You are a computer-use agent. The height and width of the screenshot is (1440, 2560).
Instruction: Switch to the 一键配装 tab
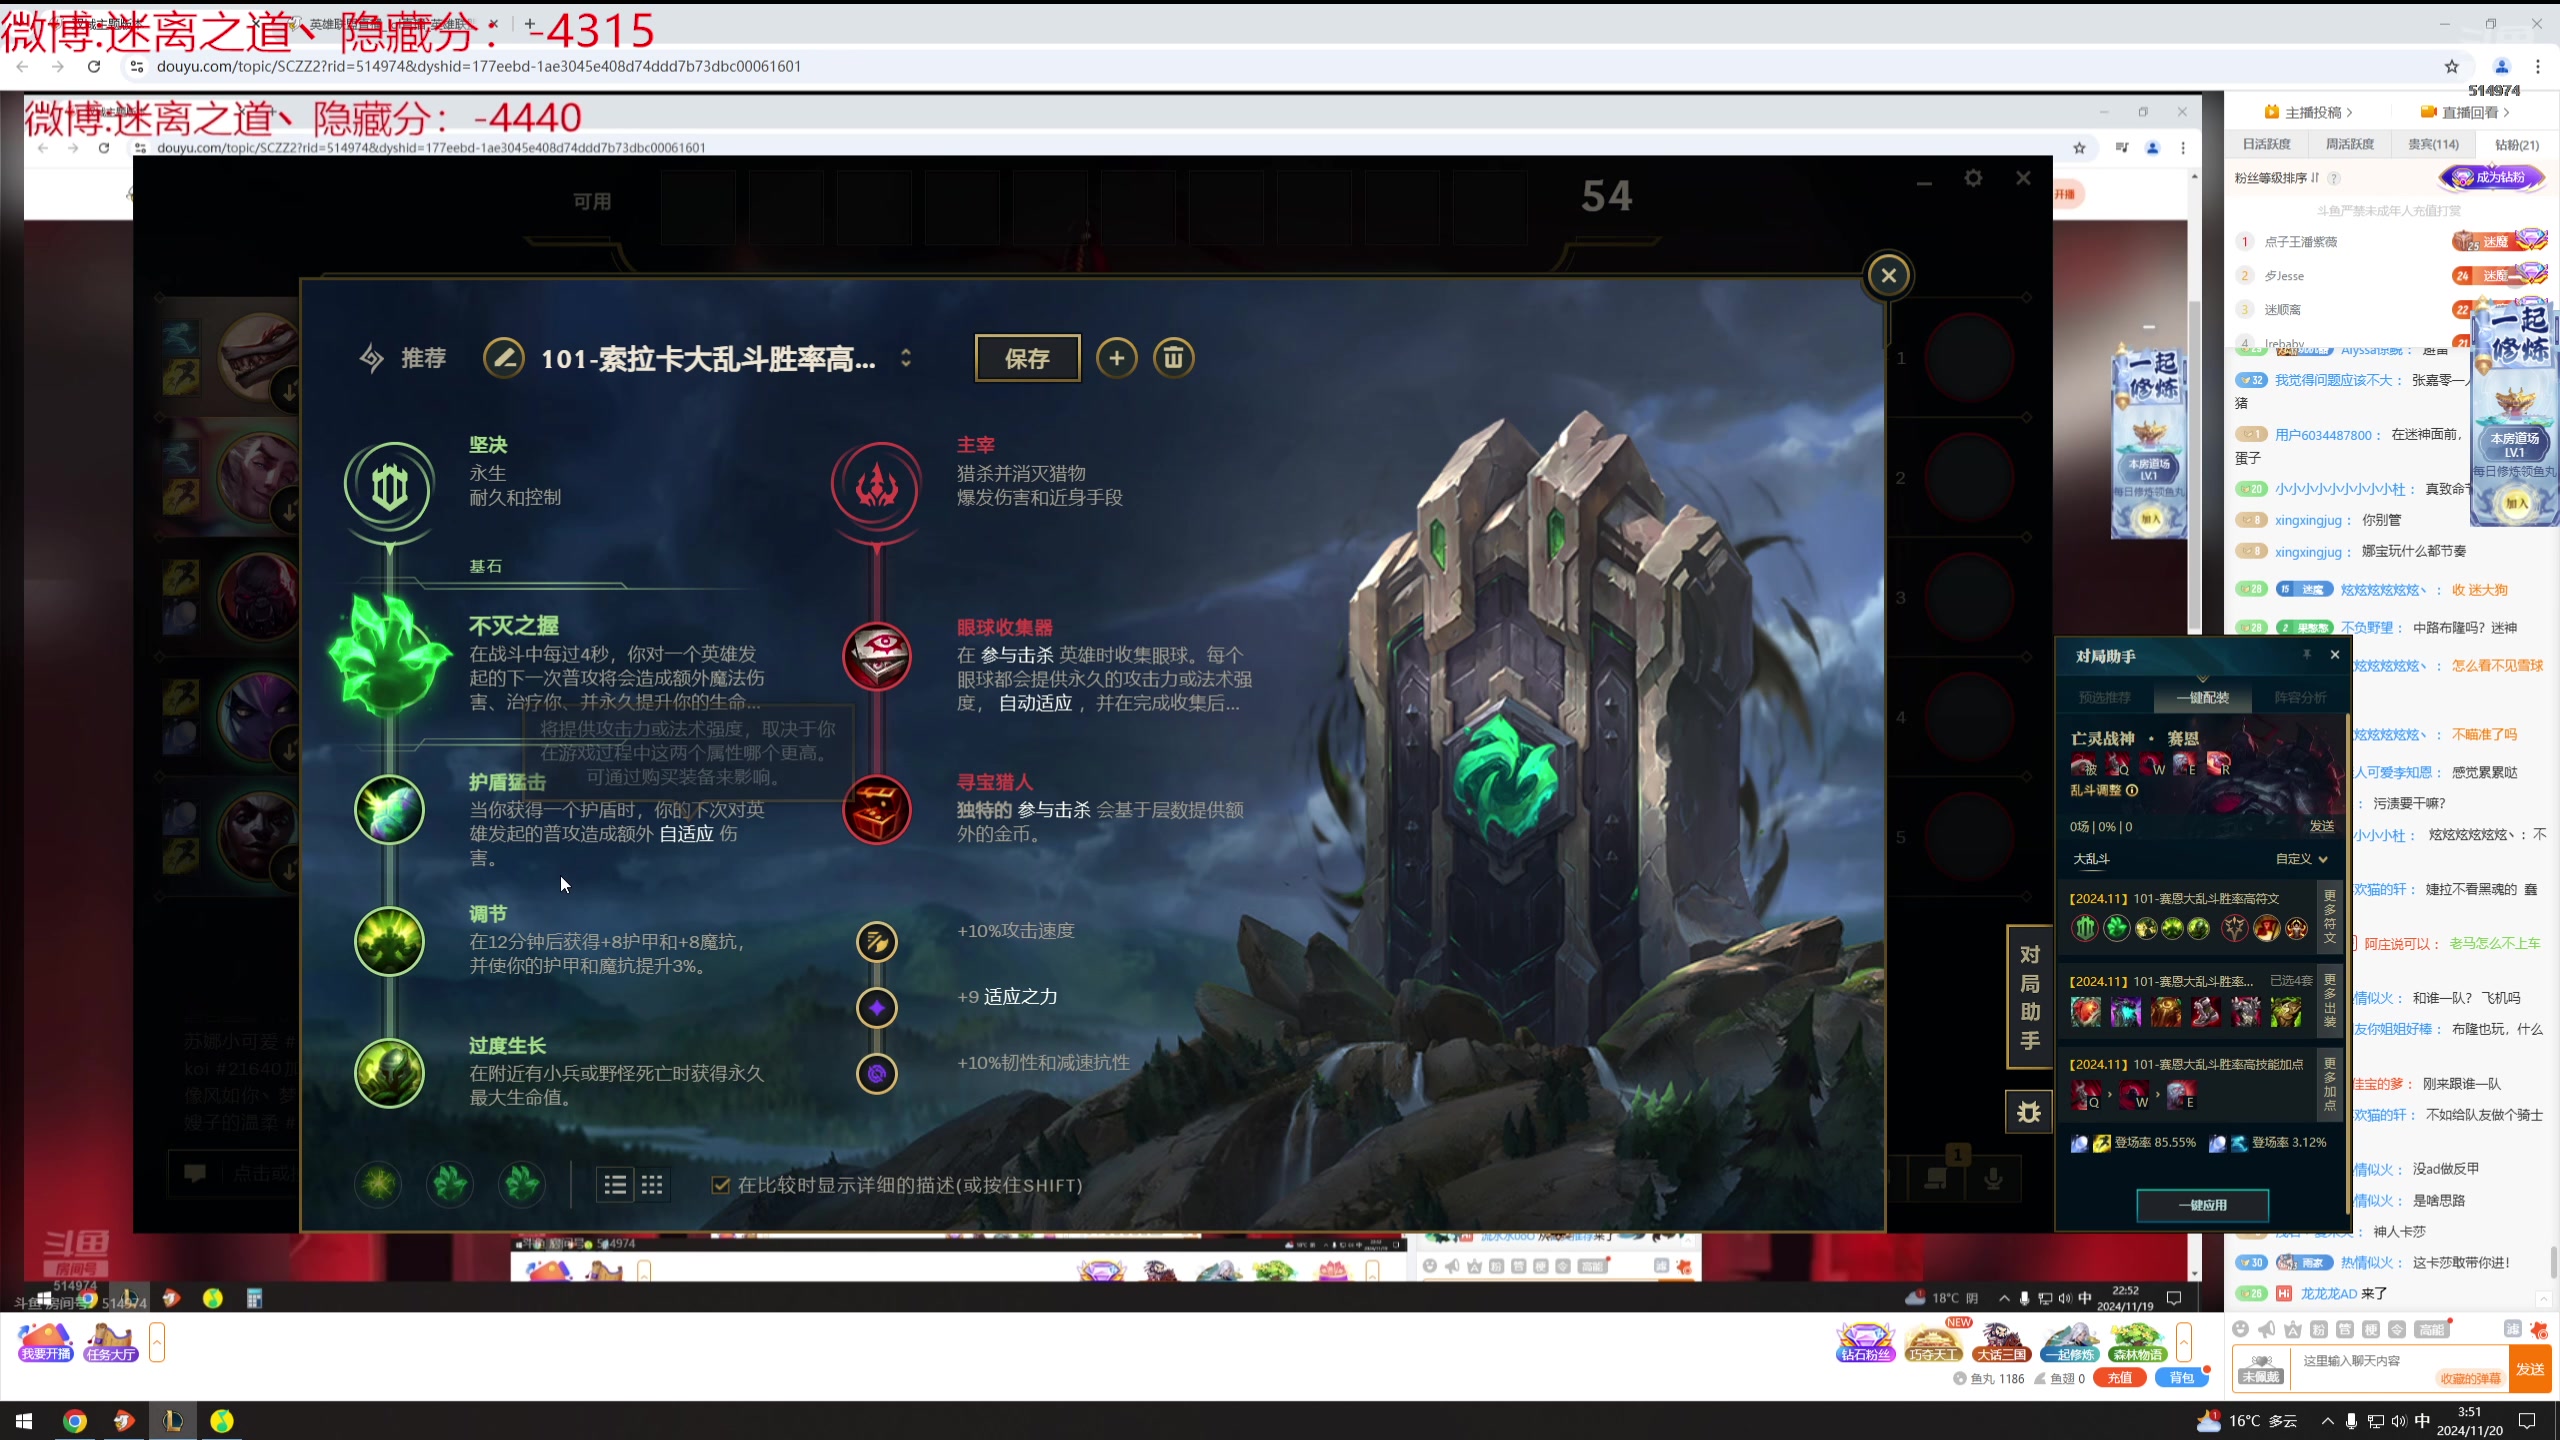(2202, 697)
